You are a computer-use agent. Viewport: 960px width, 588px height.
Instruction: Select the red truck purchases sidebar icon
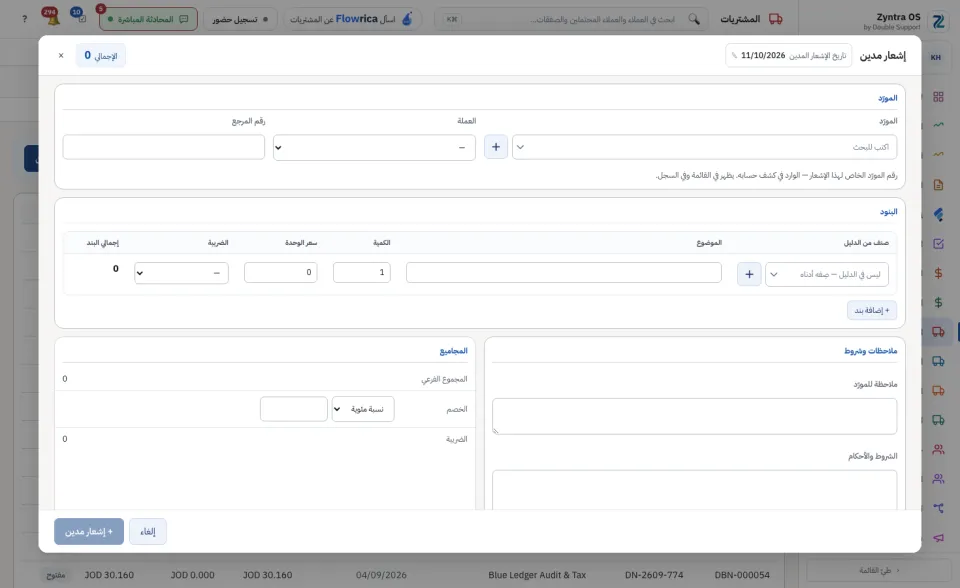(938, 332)
